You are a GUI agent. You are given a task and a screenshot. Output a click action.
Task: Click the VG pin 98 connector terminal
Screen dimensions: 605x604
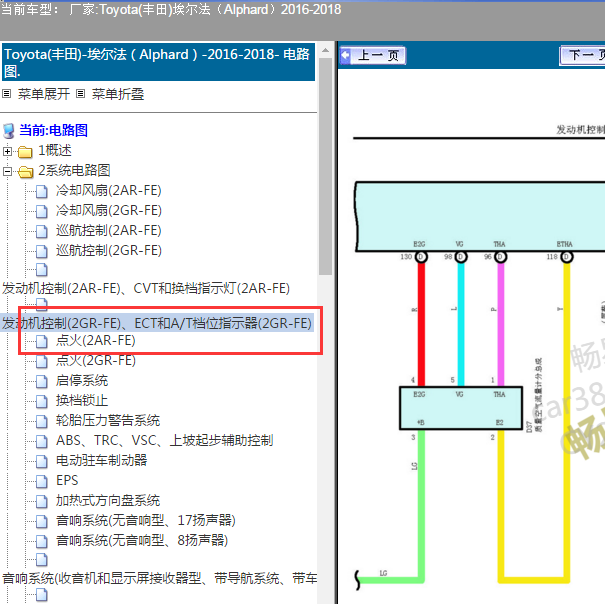pyautogui.click(x=461, y=257)
